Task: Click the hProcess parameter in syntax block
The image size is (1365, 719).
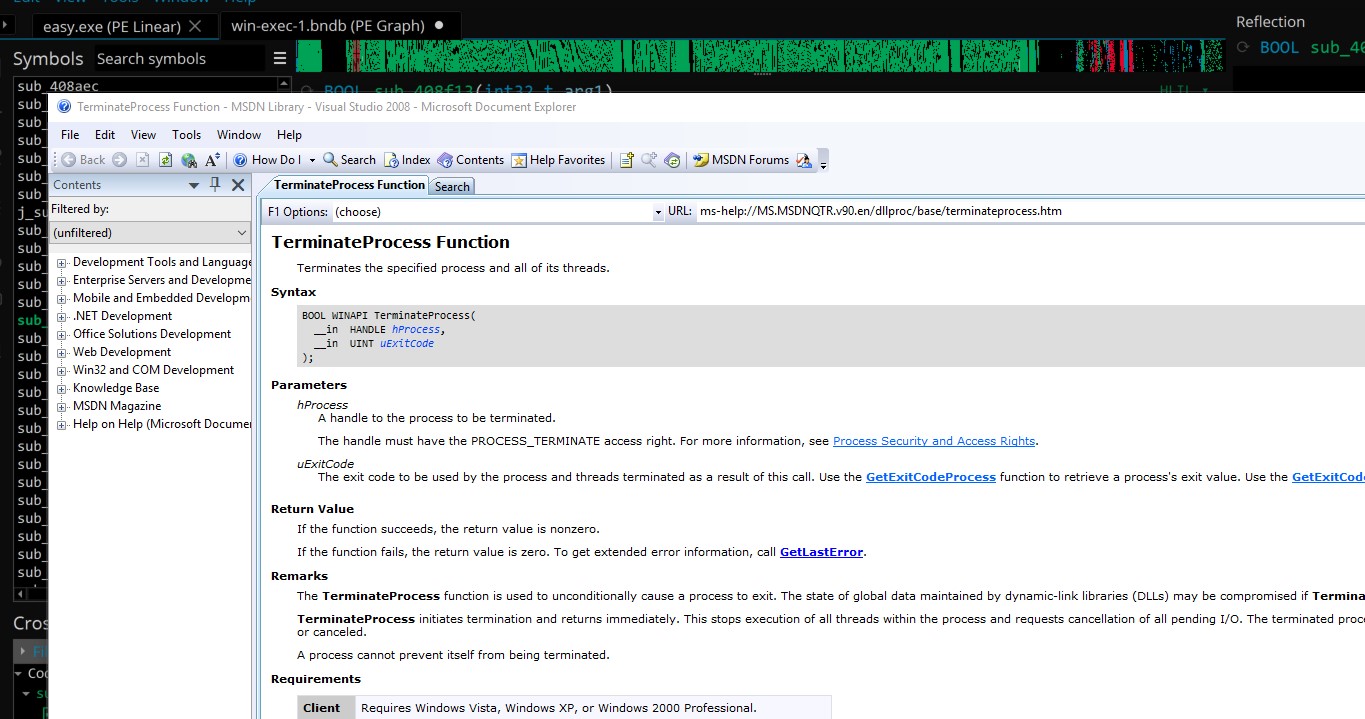Action: (415, 329)
